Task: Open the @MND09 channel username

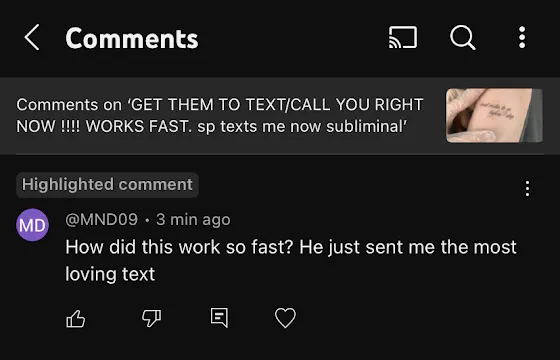Action: point(101,219)
